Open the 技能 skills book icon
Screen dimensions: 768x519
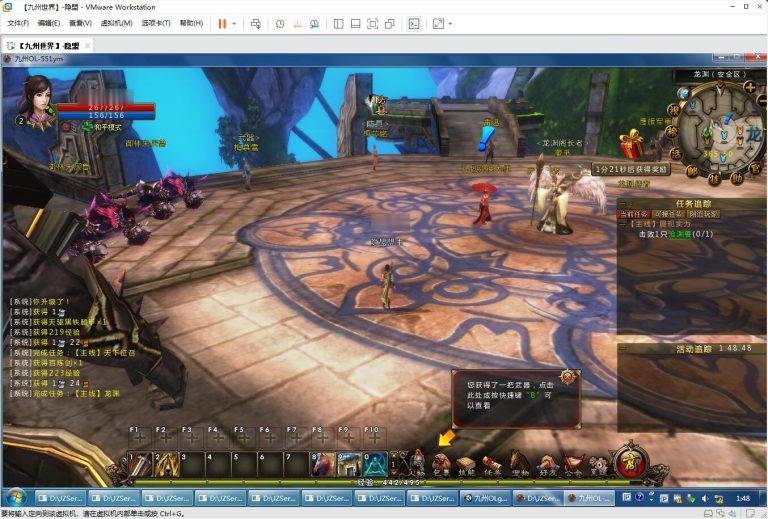(467, 465)
